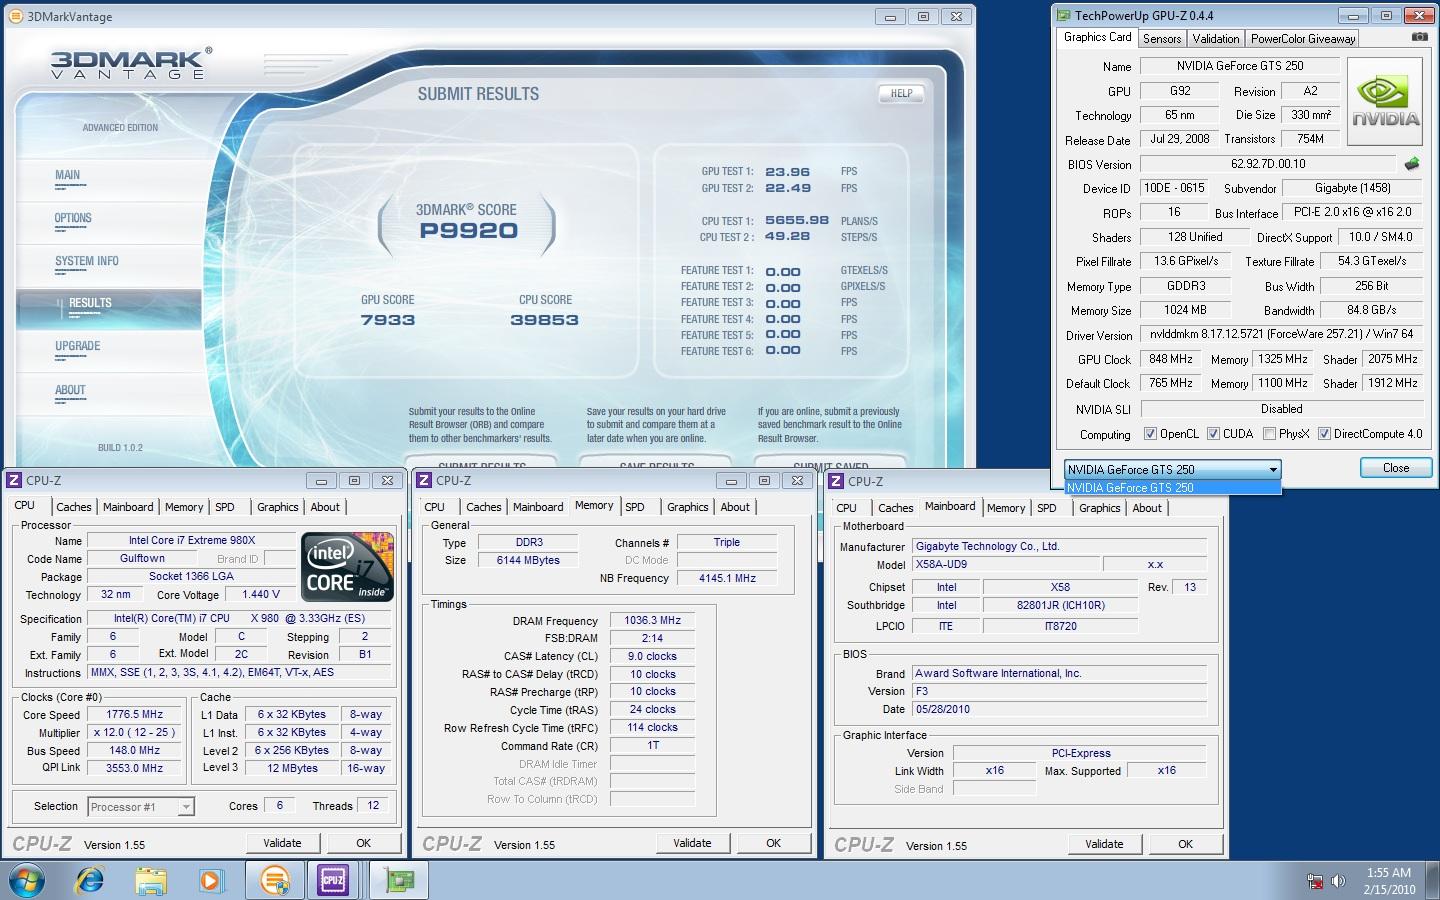Open Graphics tab in the Mainboard CPU-Z window

coord(1099,508)
